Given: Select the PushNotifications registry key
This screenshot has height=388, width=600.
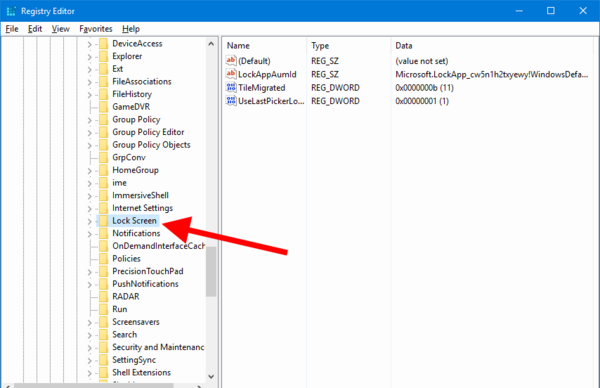Looking at the screenshot, I should [x=145, y=284].
